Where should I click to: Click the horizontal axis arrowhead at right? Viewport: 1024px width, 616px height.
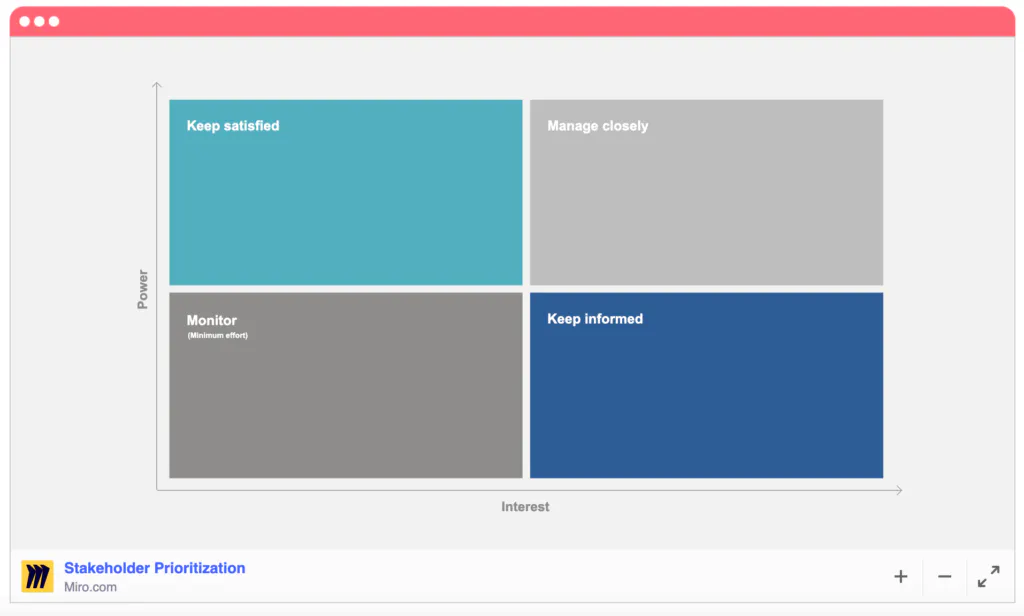coord(898,490)
